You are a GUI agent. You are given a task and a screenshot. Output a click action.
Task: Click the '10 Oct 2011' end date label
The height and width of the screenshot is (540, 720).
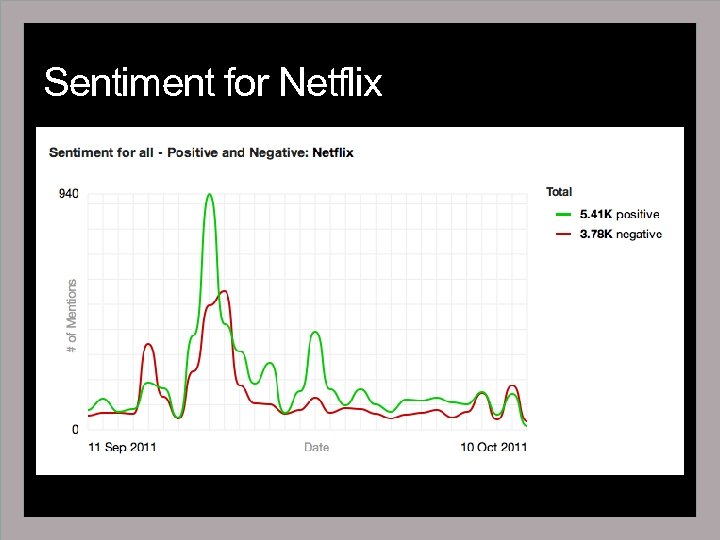pyautogui.click(x=494, y=447)
